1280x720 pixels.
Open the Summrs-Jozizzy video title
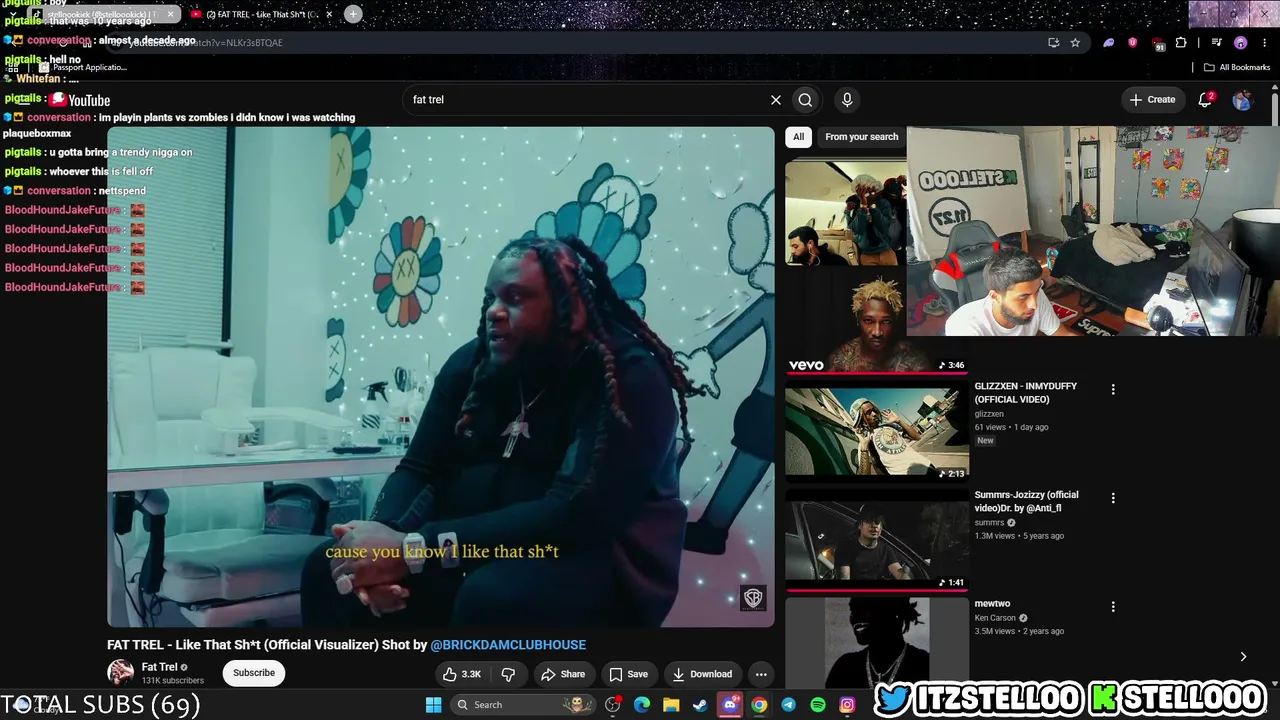point(1027,502)
